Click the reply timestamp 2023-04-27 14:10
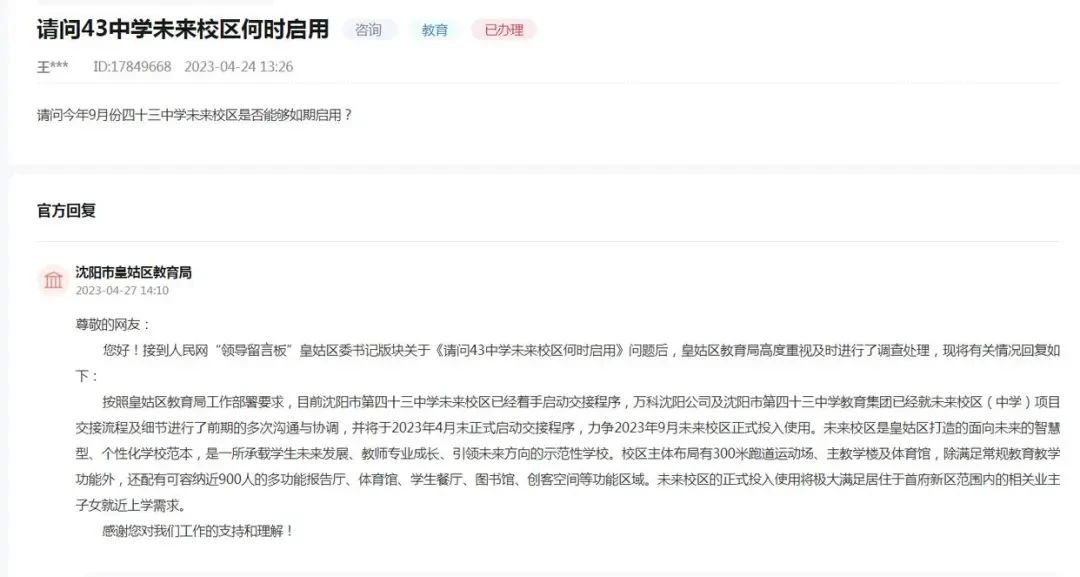Viewport: 1080px width, 577px height. tap(122, 291)
